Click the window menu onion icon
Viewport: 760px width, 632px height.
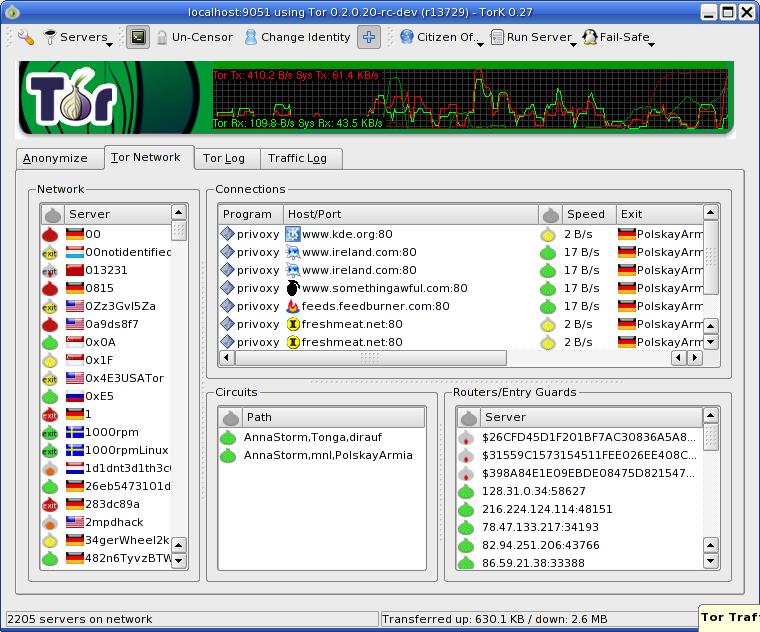pos(12,12)
